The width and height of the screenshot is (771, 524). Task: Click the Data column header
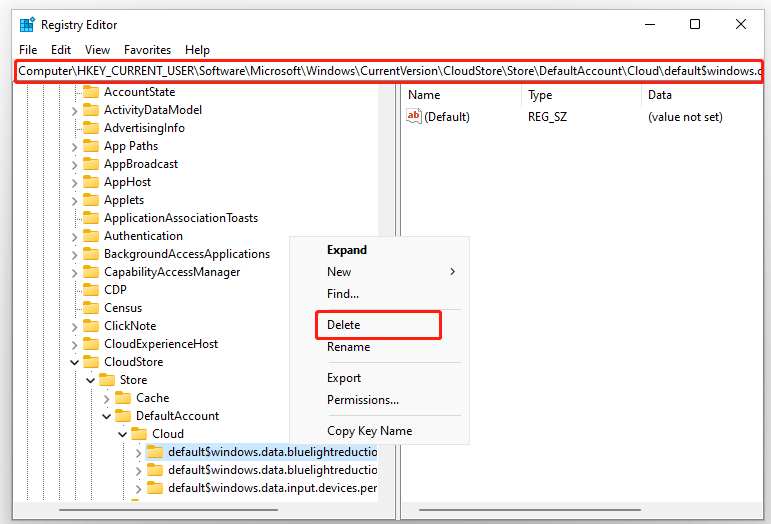tap(660, 95)
